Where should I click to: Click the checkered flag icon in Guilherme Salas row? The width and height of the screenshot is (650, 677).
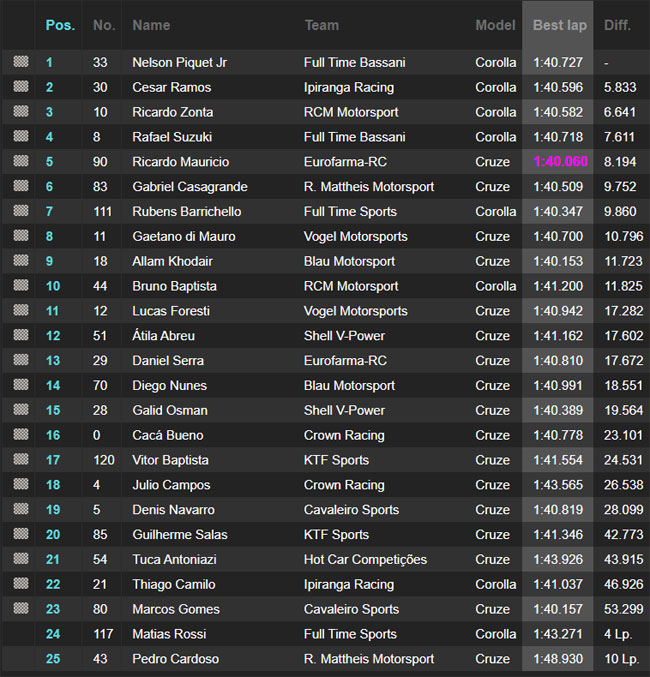click(21, 534)
